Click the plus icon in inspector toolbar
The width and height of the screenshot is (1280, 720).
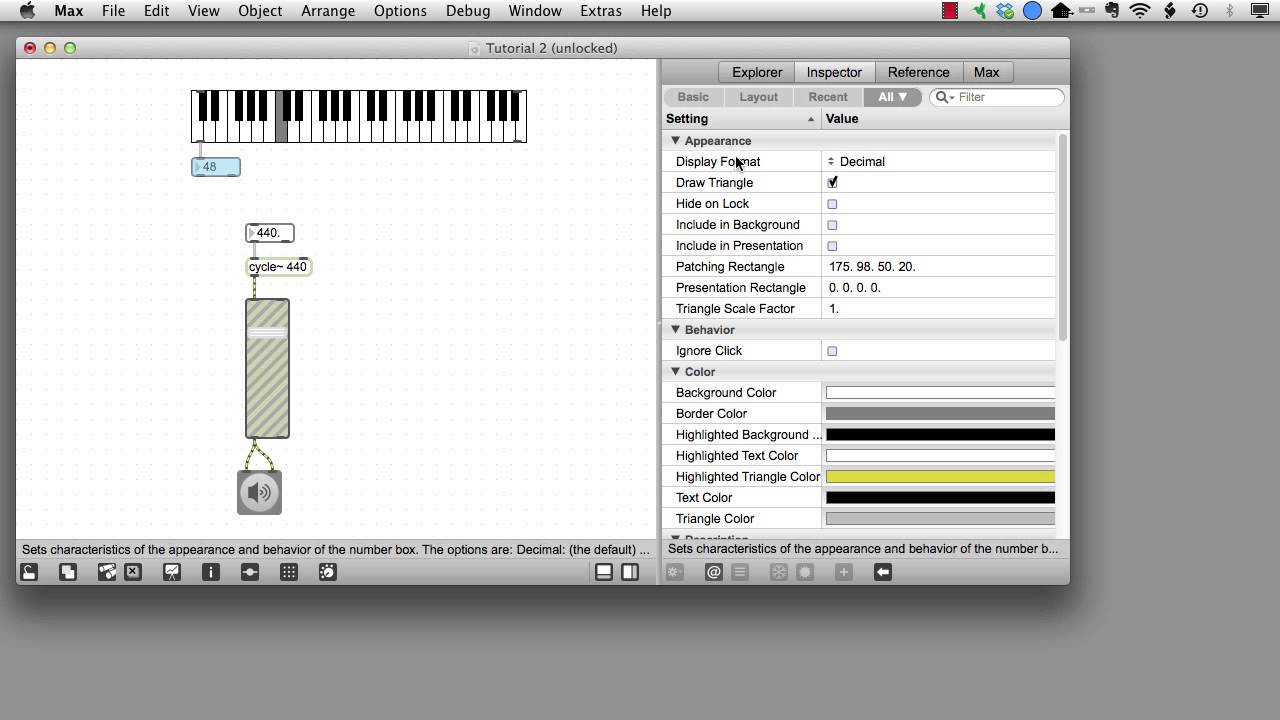(844, 572)
